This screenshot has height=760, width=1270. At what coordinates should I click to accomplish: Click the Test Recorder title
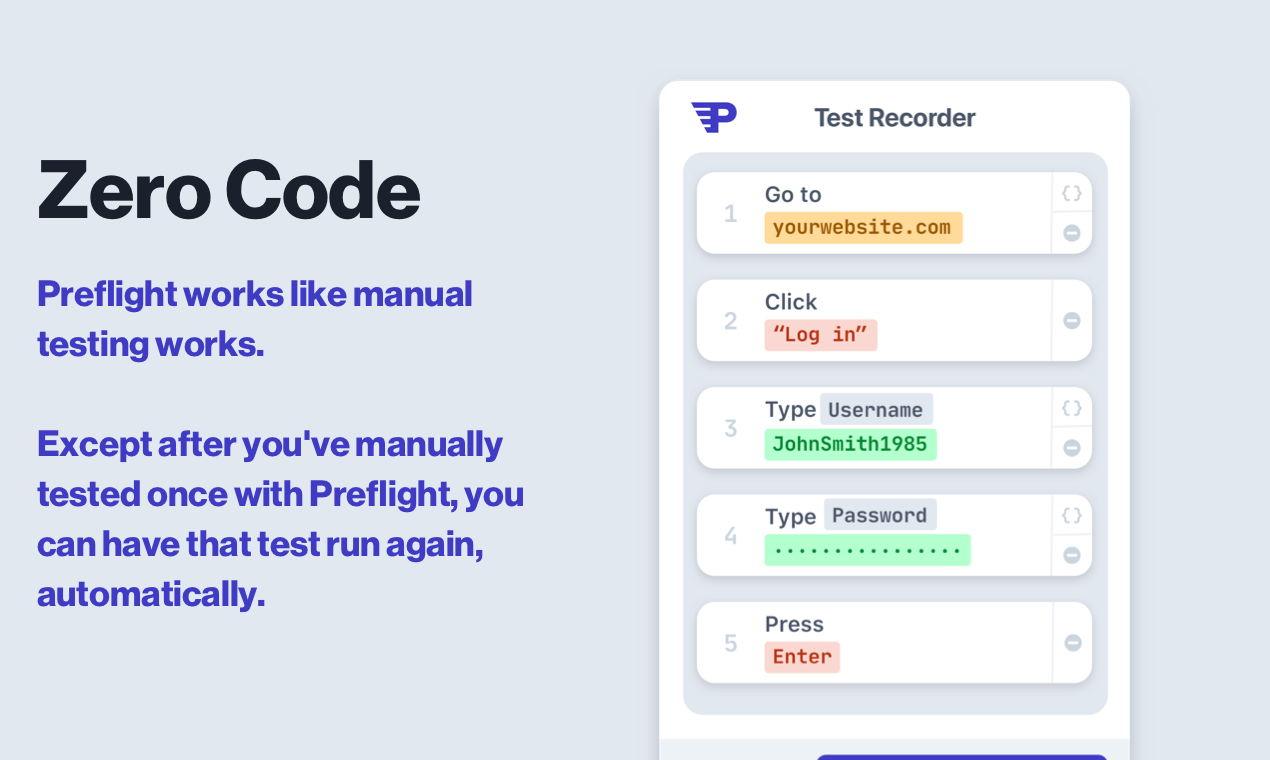point(894,118)
